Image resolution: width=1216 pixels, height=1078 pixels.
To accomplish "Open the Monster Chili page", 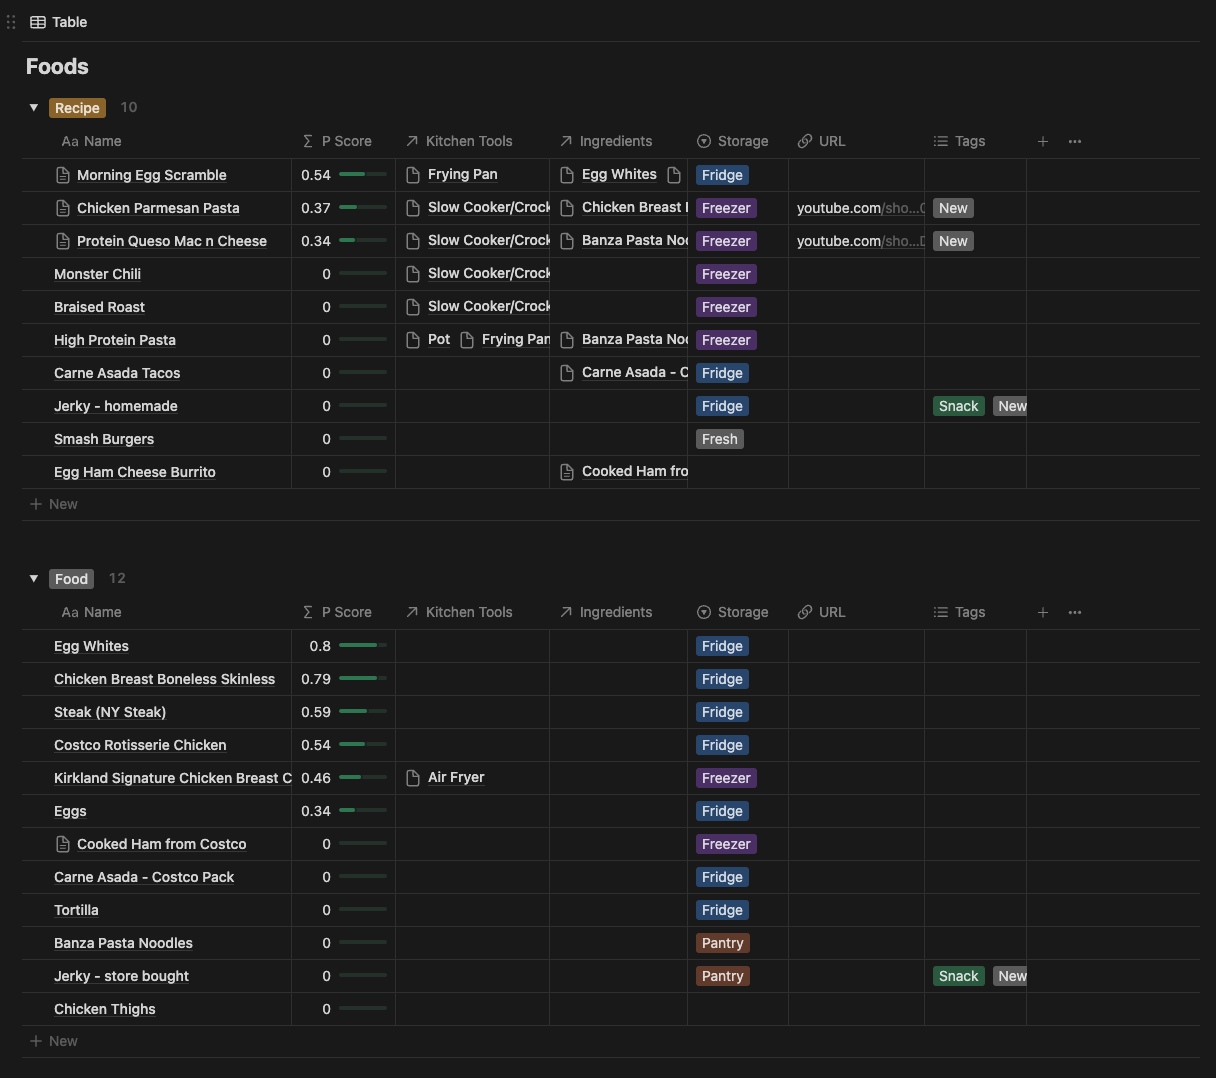I will 97,274.
